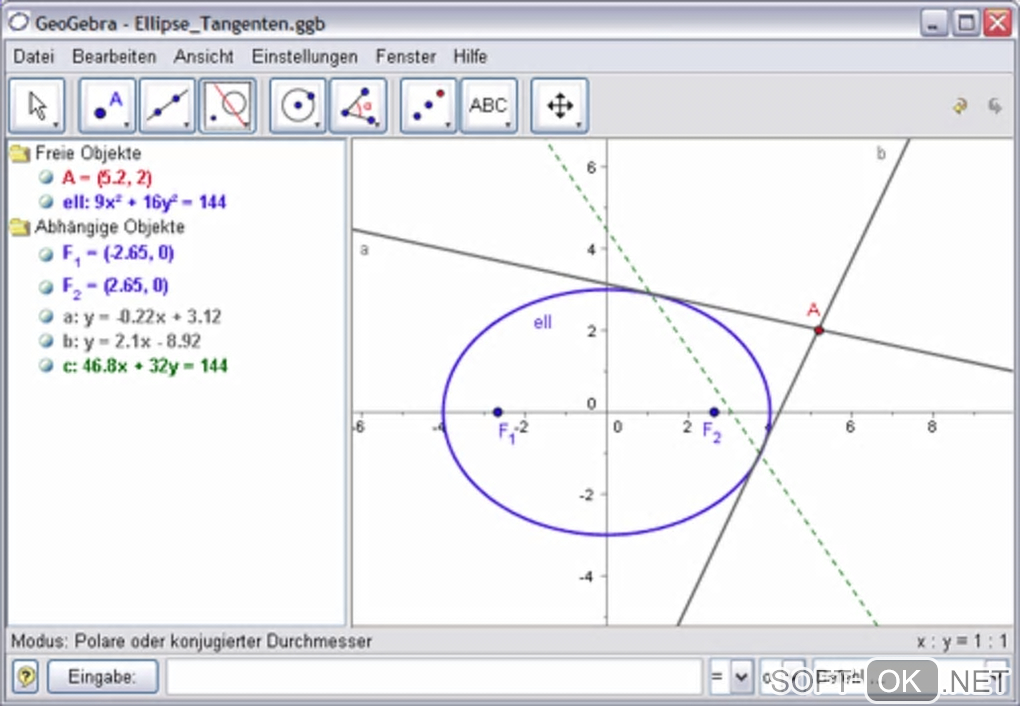Open submenu arrow on the Move tool
This screenshot has width=1020, height=706.
pos(57,125)
